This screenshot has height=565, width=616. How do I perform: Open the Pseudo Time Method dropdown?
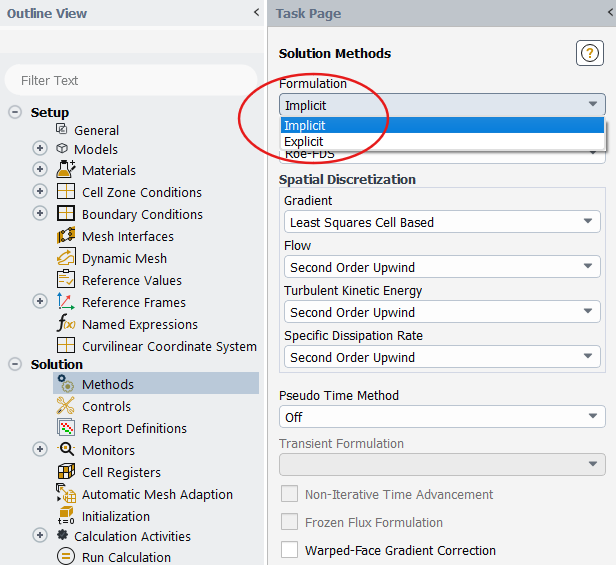coord(441,417)
